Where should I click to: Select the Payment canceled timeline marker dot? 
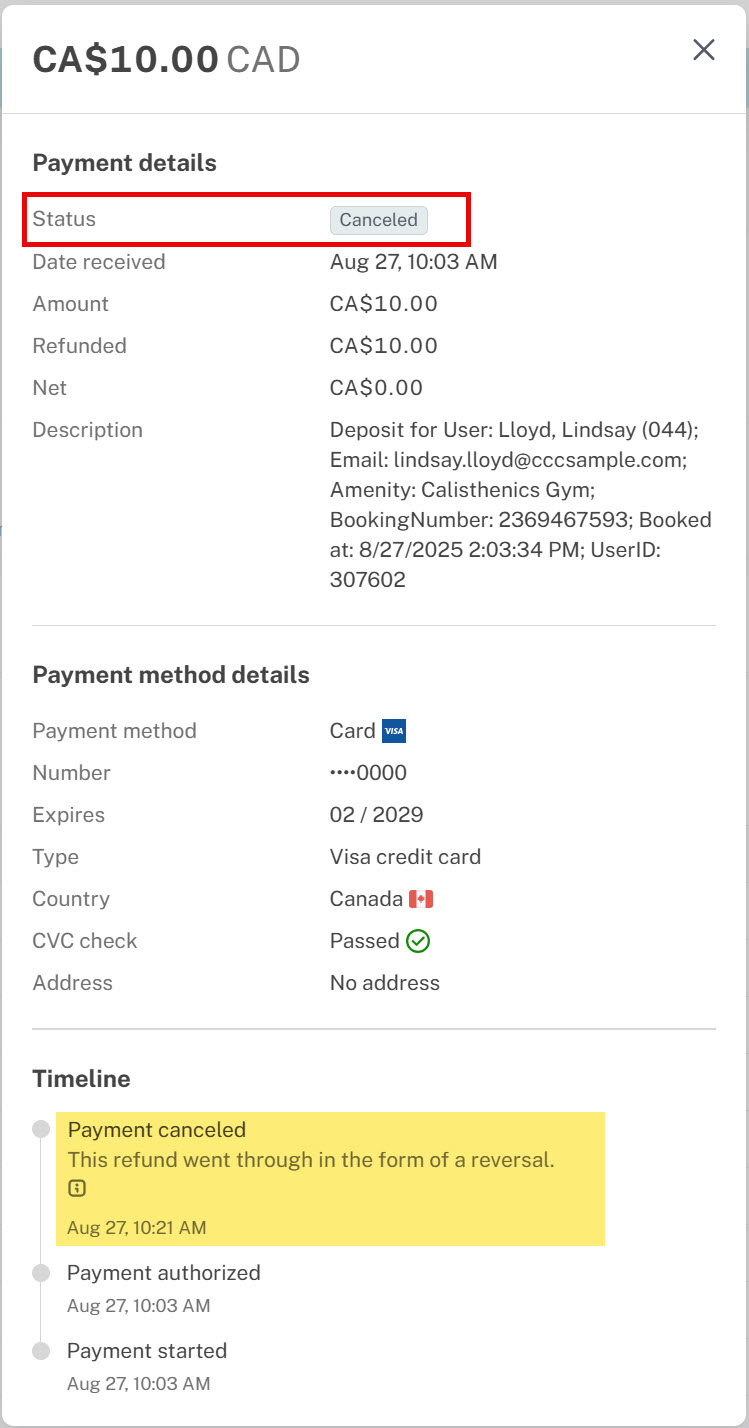(x=41, y=1129)
